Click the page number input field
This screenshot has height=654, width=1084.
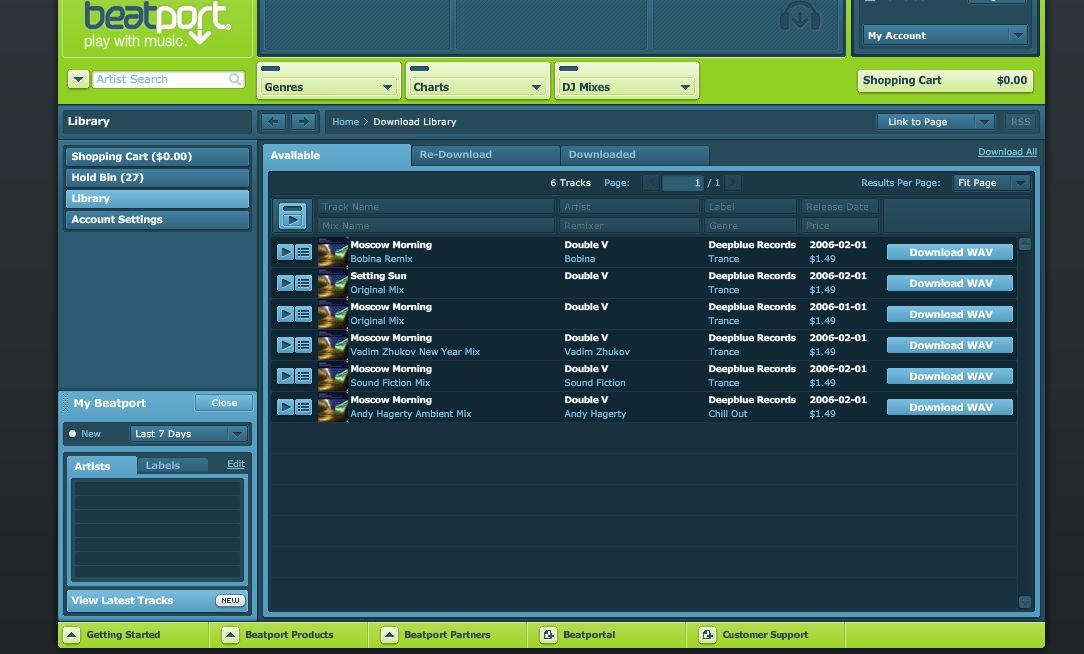coord(683,183)
